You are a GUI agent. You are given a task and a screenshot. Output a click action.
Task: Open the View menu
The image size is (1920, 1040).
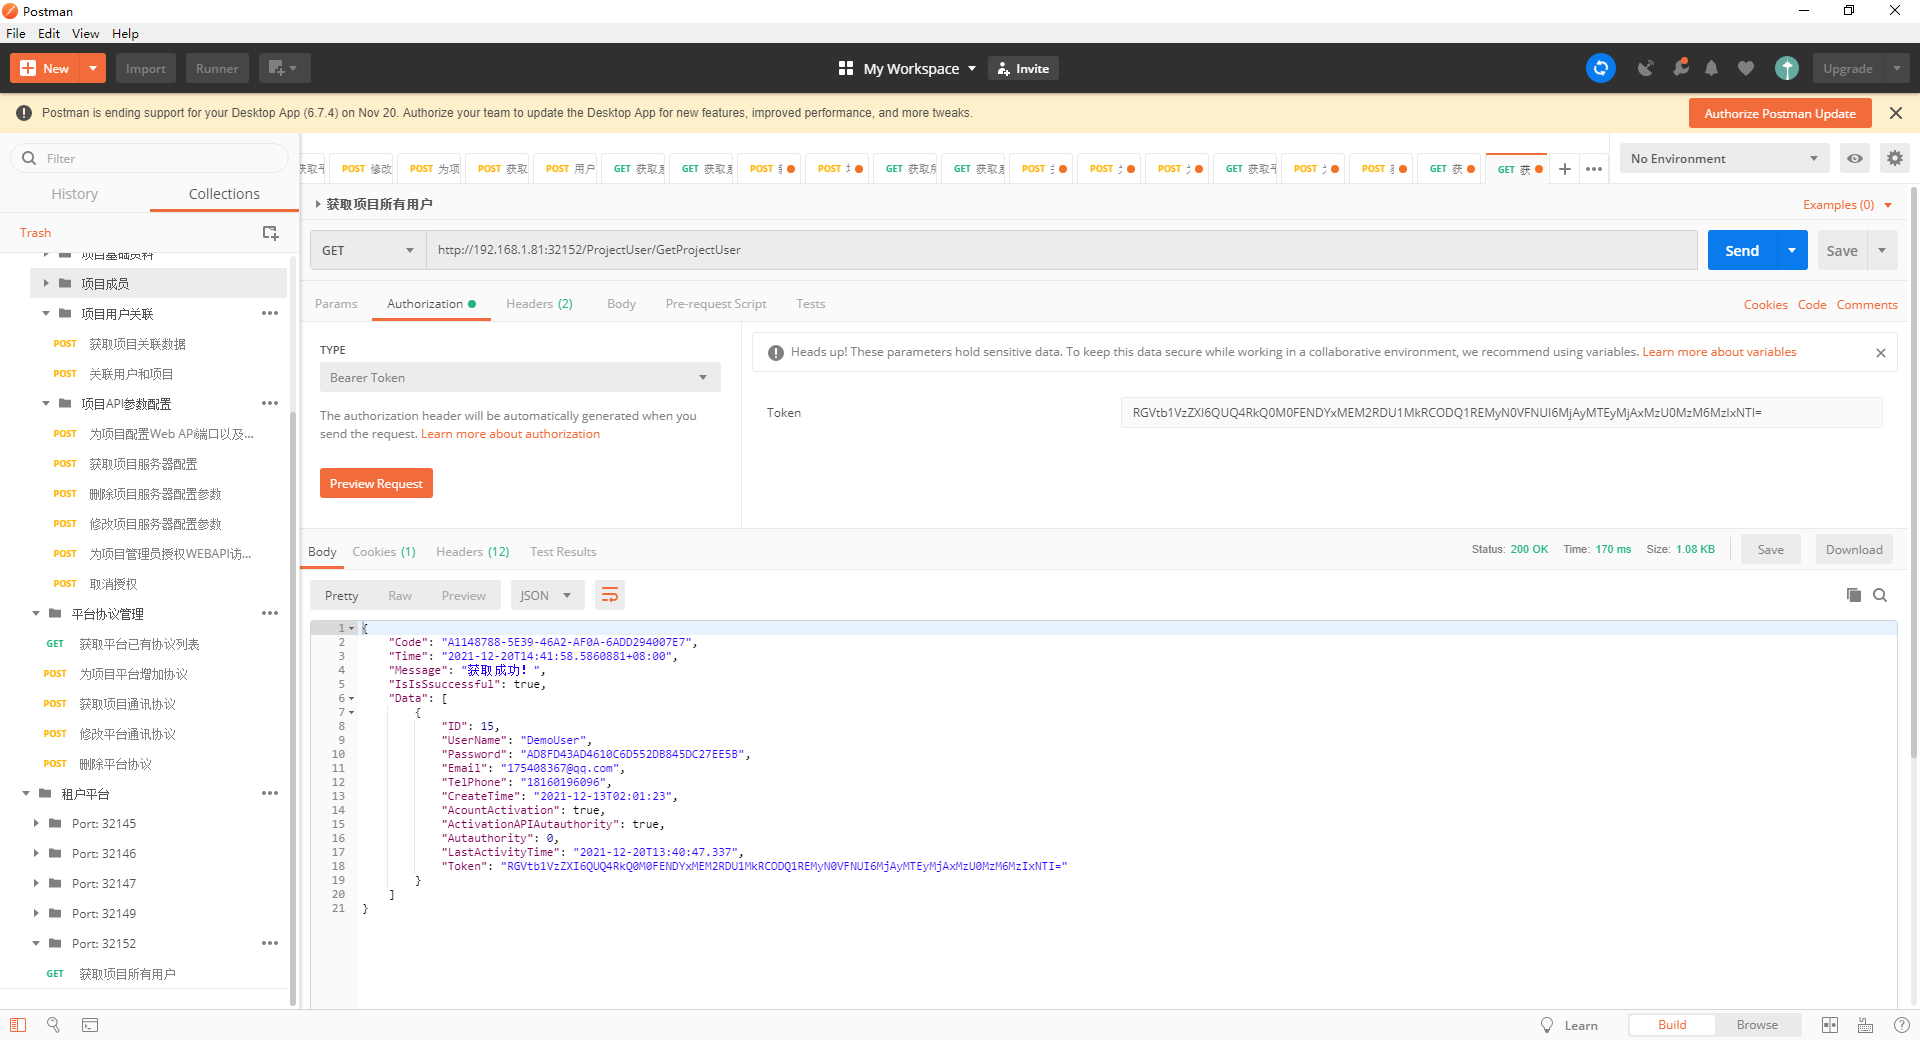pos(85,33)
